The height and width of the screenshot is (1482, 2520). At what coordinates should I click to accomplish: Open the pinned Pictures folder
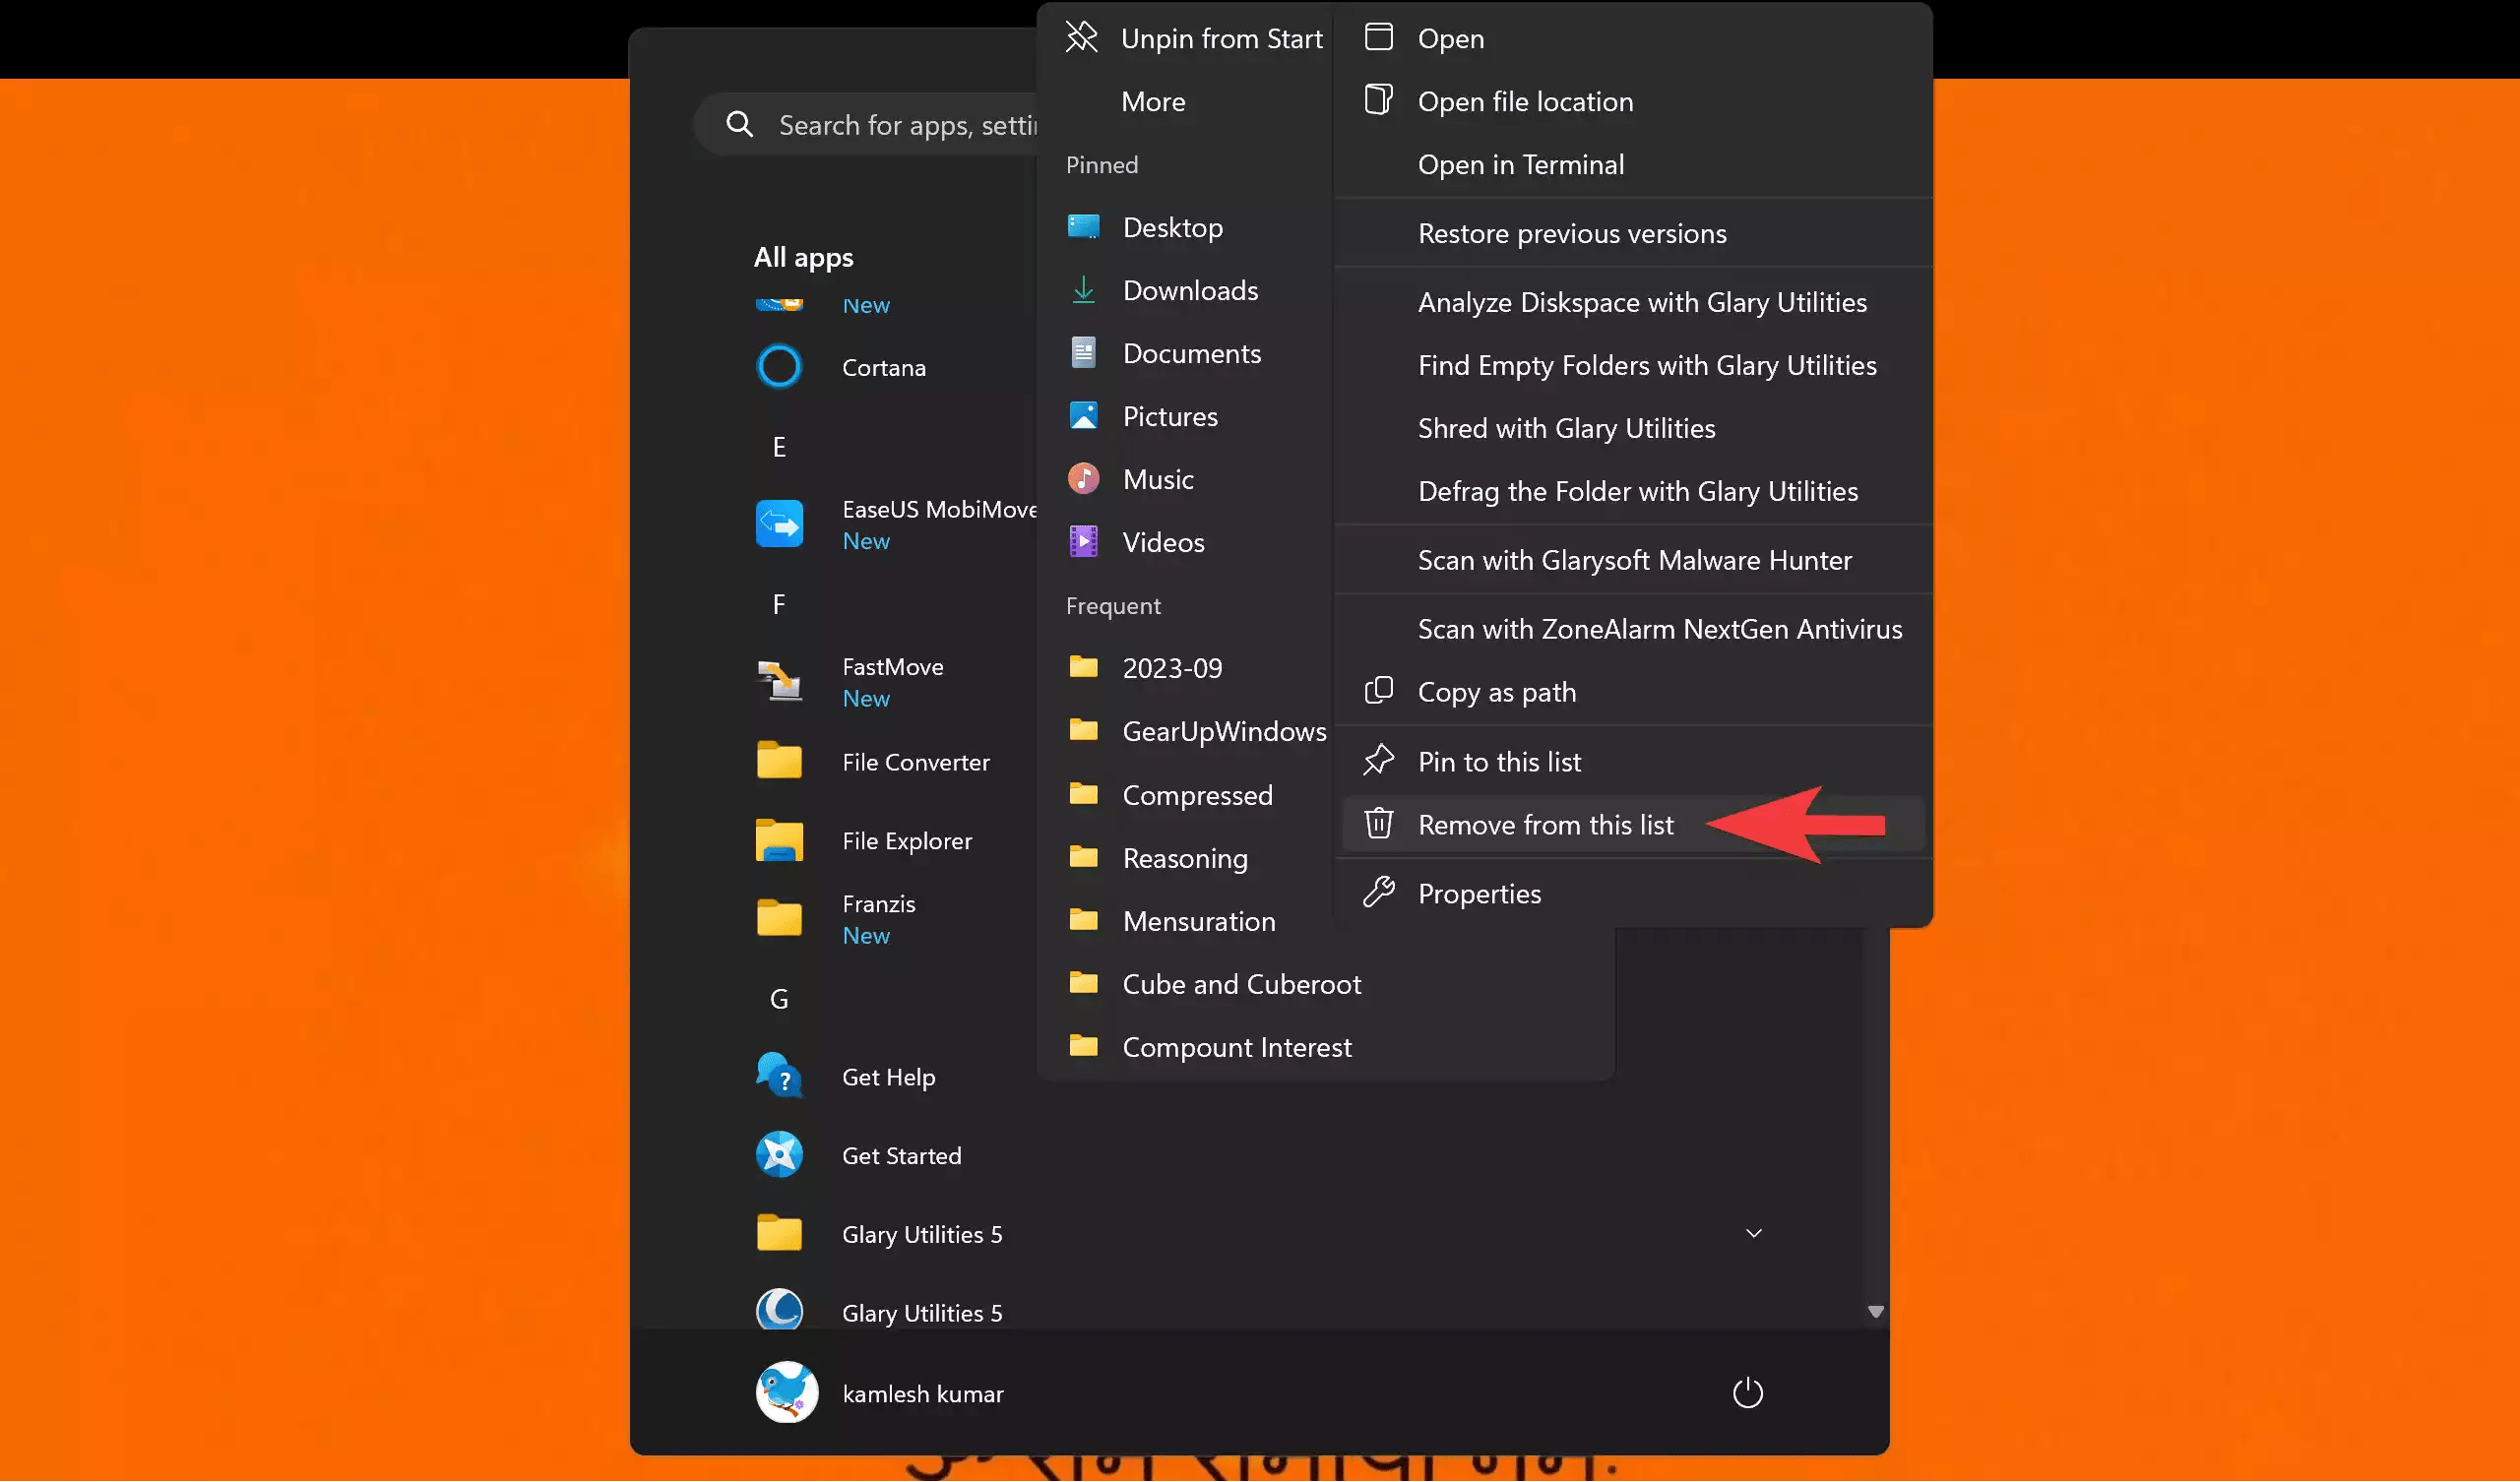[1170, 416]
